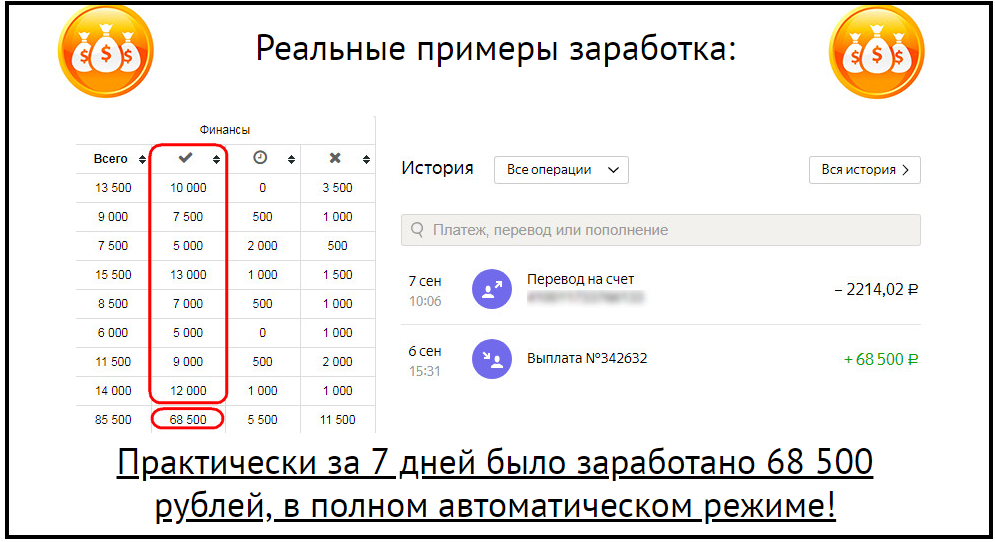Viewport: 995px width, 542px height.
Task: Click the circled 68 500 total cell
Action: click(188, 419)
